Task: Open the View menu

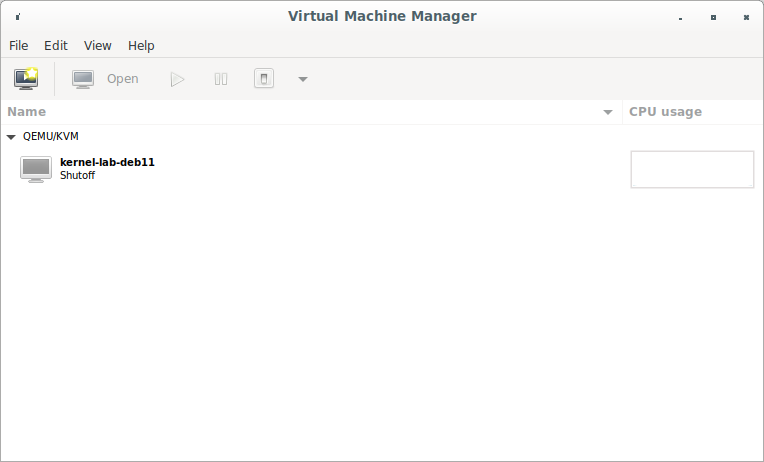Action: 97,45
